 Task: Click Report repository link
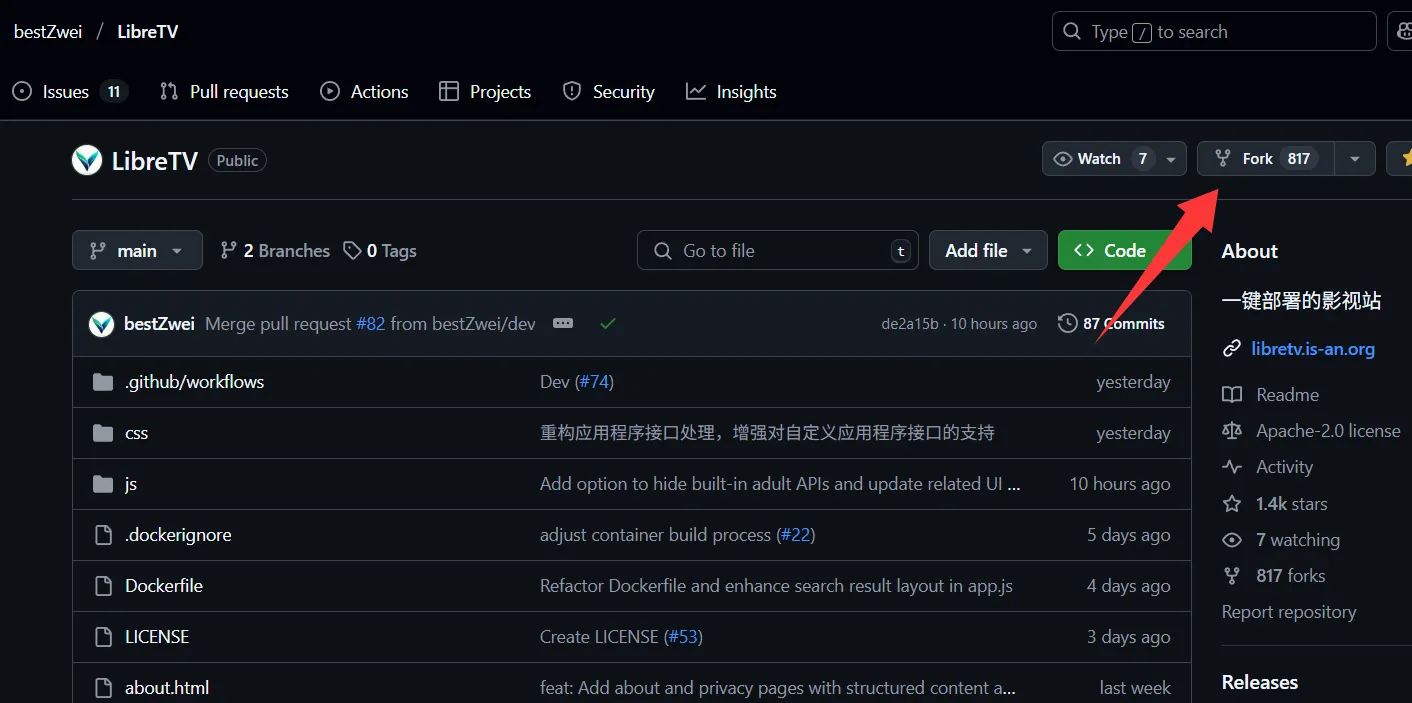click(x=1288, y=612)
